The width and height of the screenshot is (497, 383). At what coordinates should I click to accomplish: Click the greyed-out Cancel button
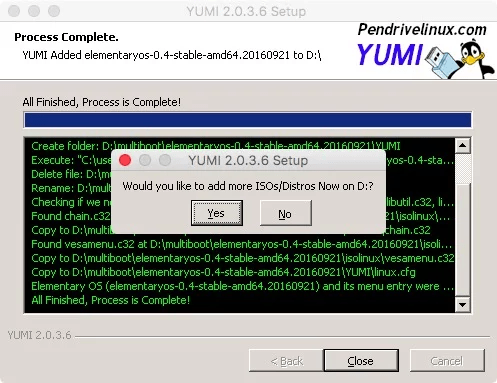[x=447, y=361]
